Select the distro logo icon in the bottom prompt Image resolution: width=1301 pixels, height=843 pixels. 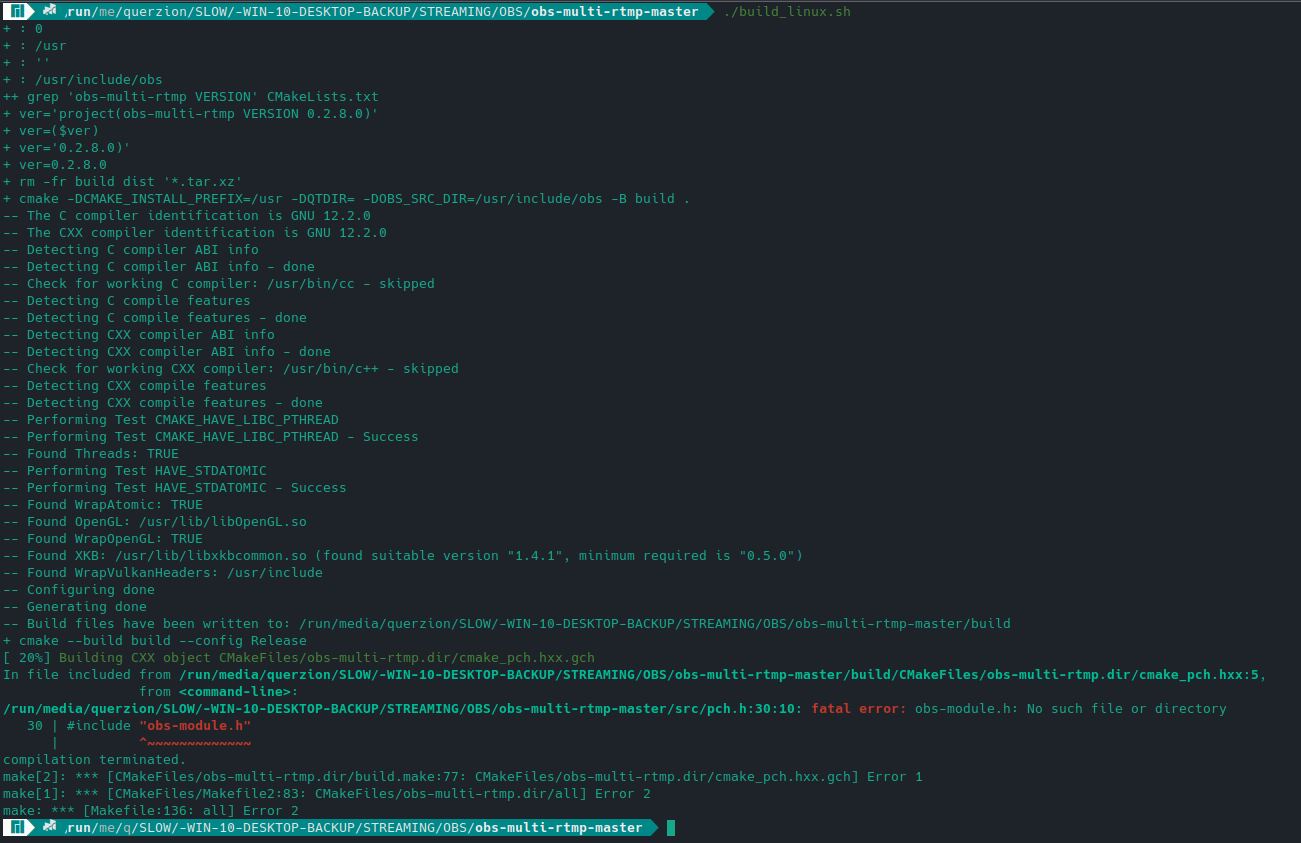pyautogui.click(x=16, y=828)
